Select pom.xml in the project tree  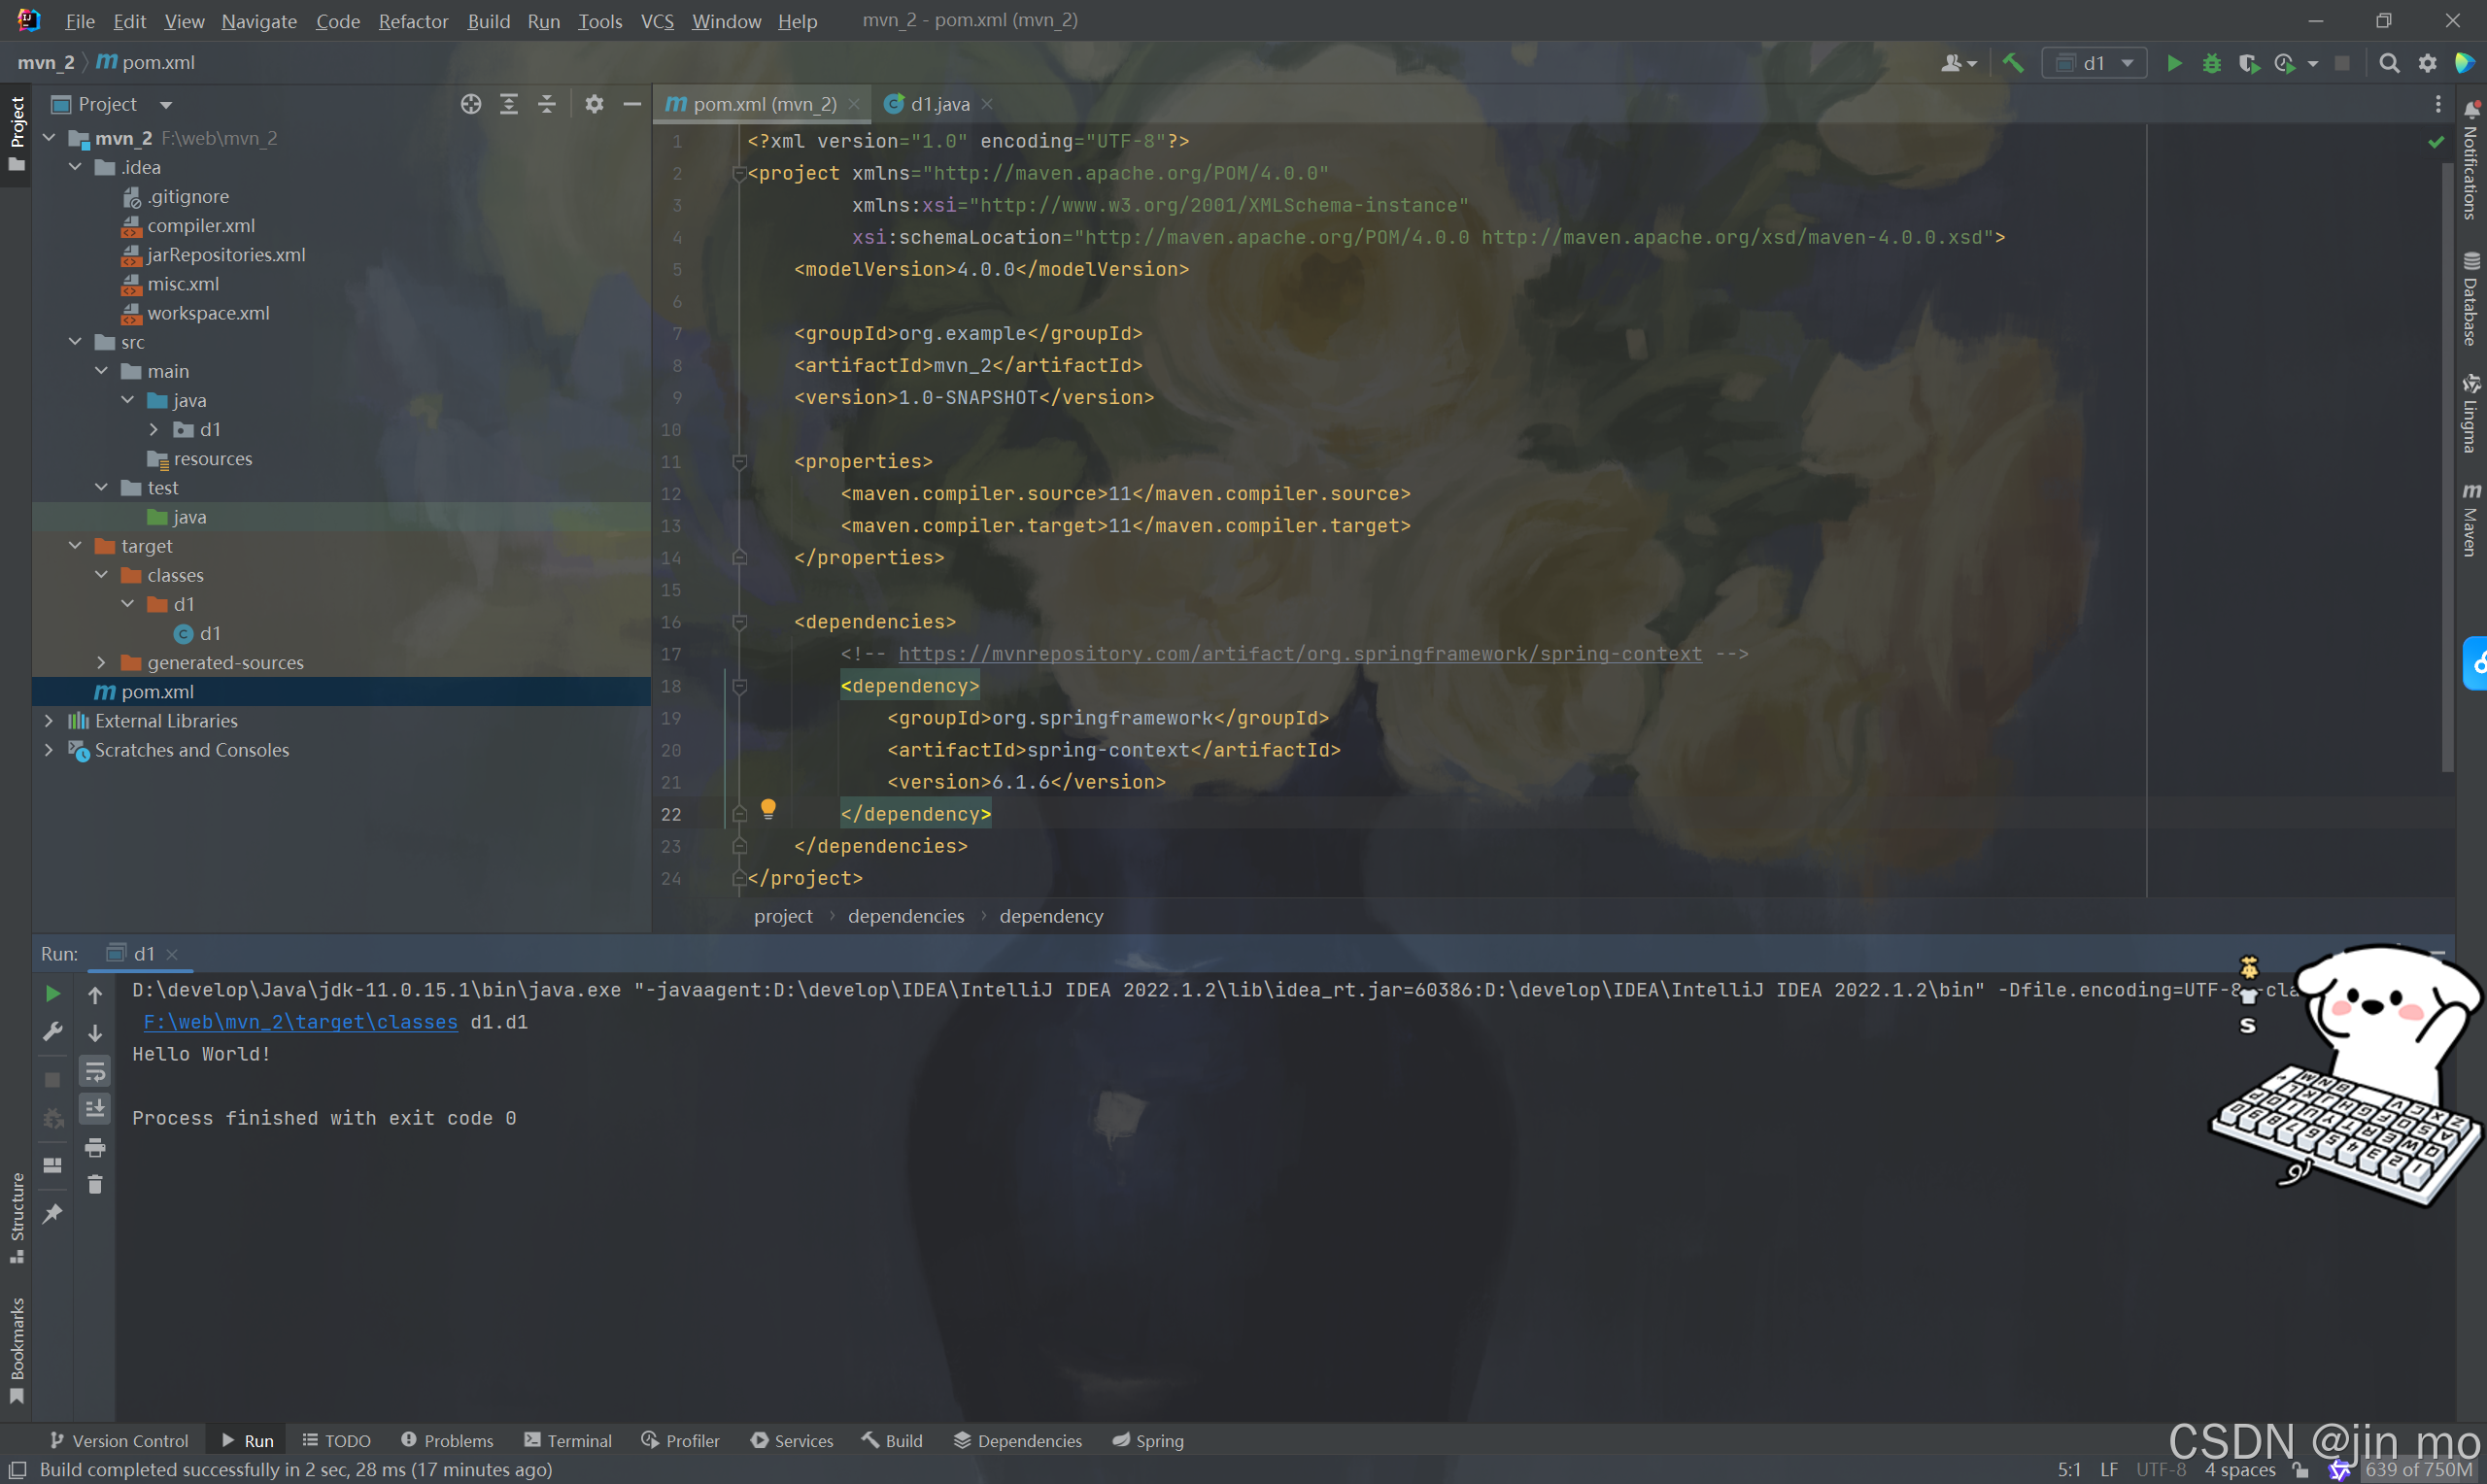(341, 692)
